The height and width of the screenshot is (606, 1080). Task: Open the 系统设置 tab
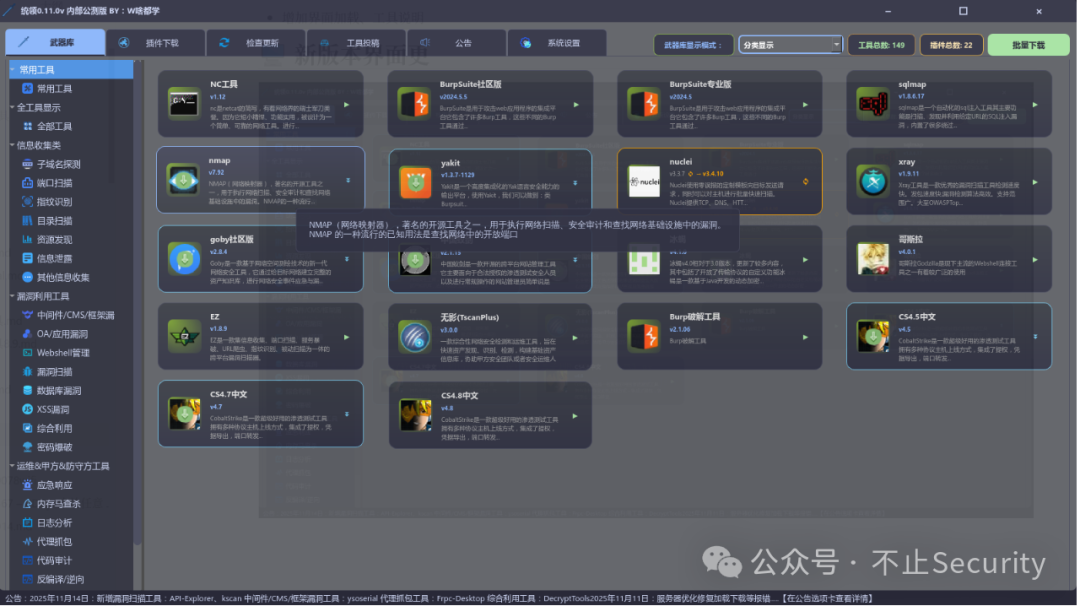(x=557, y=43)
